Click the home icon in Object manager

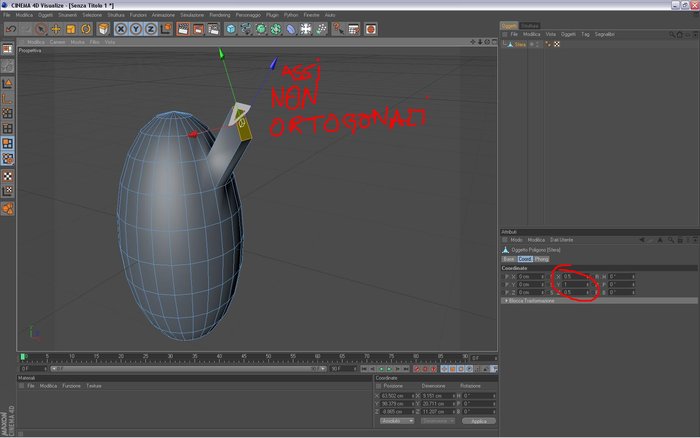[x=680, y=34]
